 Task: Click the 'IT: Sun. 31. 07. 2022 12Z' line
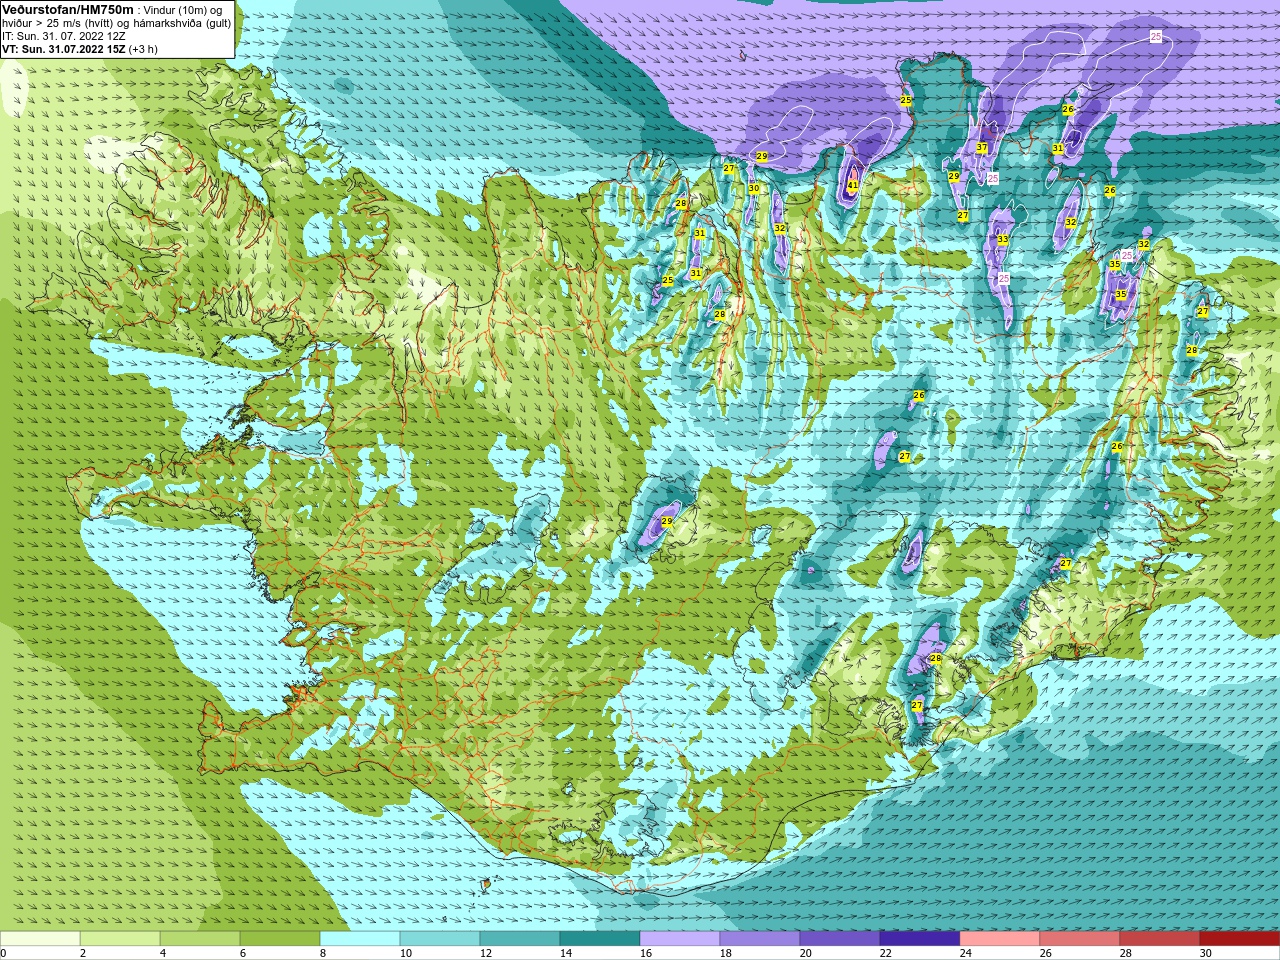coord(64,35)
